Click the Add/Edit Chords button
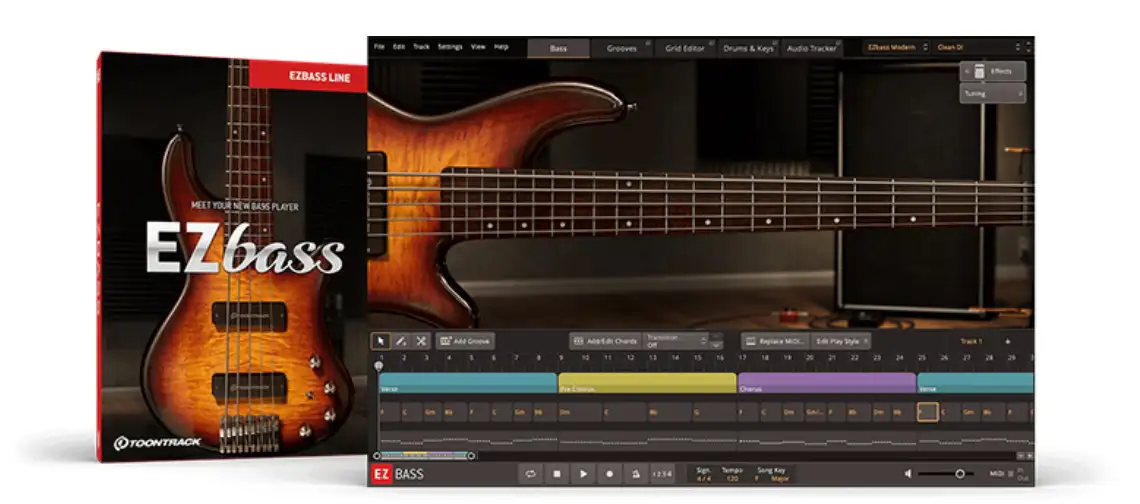 coord(605,340)
